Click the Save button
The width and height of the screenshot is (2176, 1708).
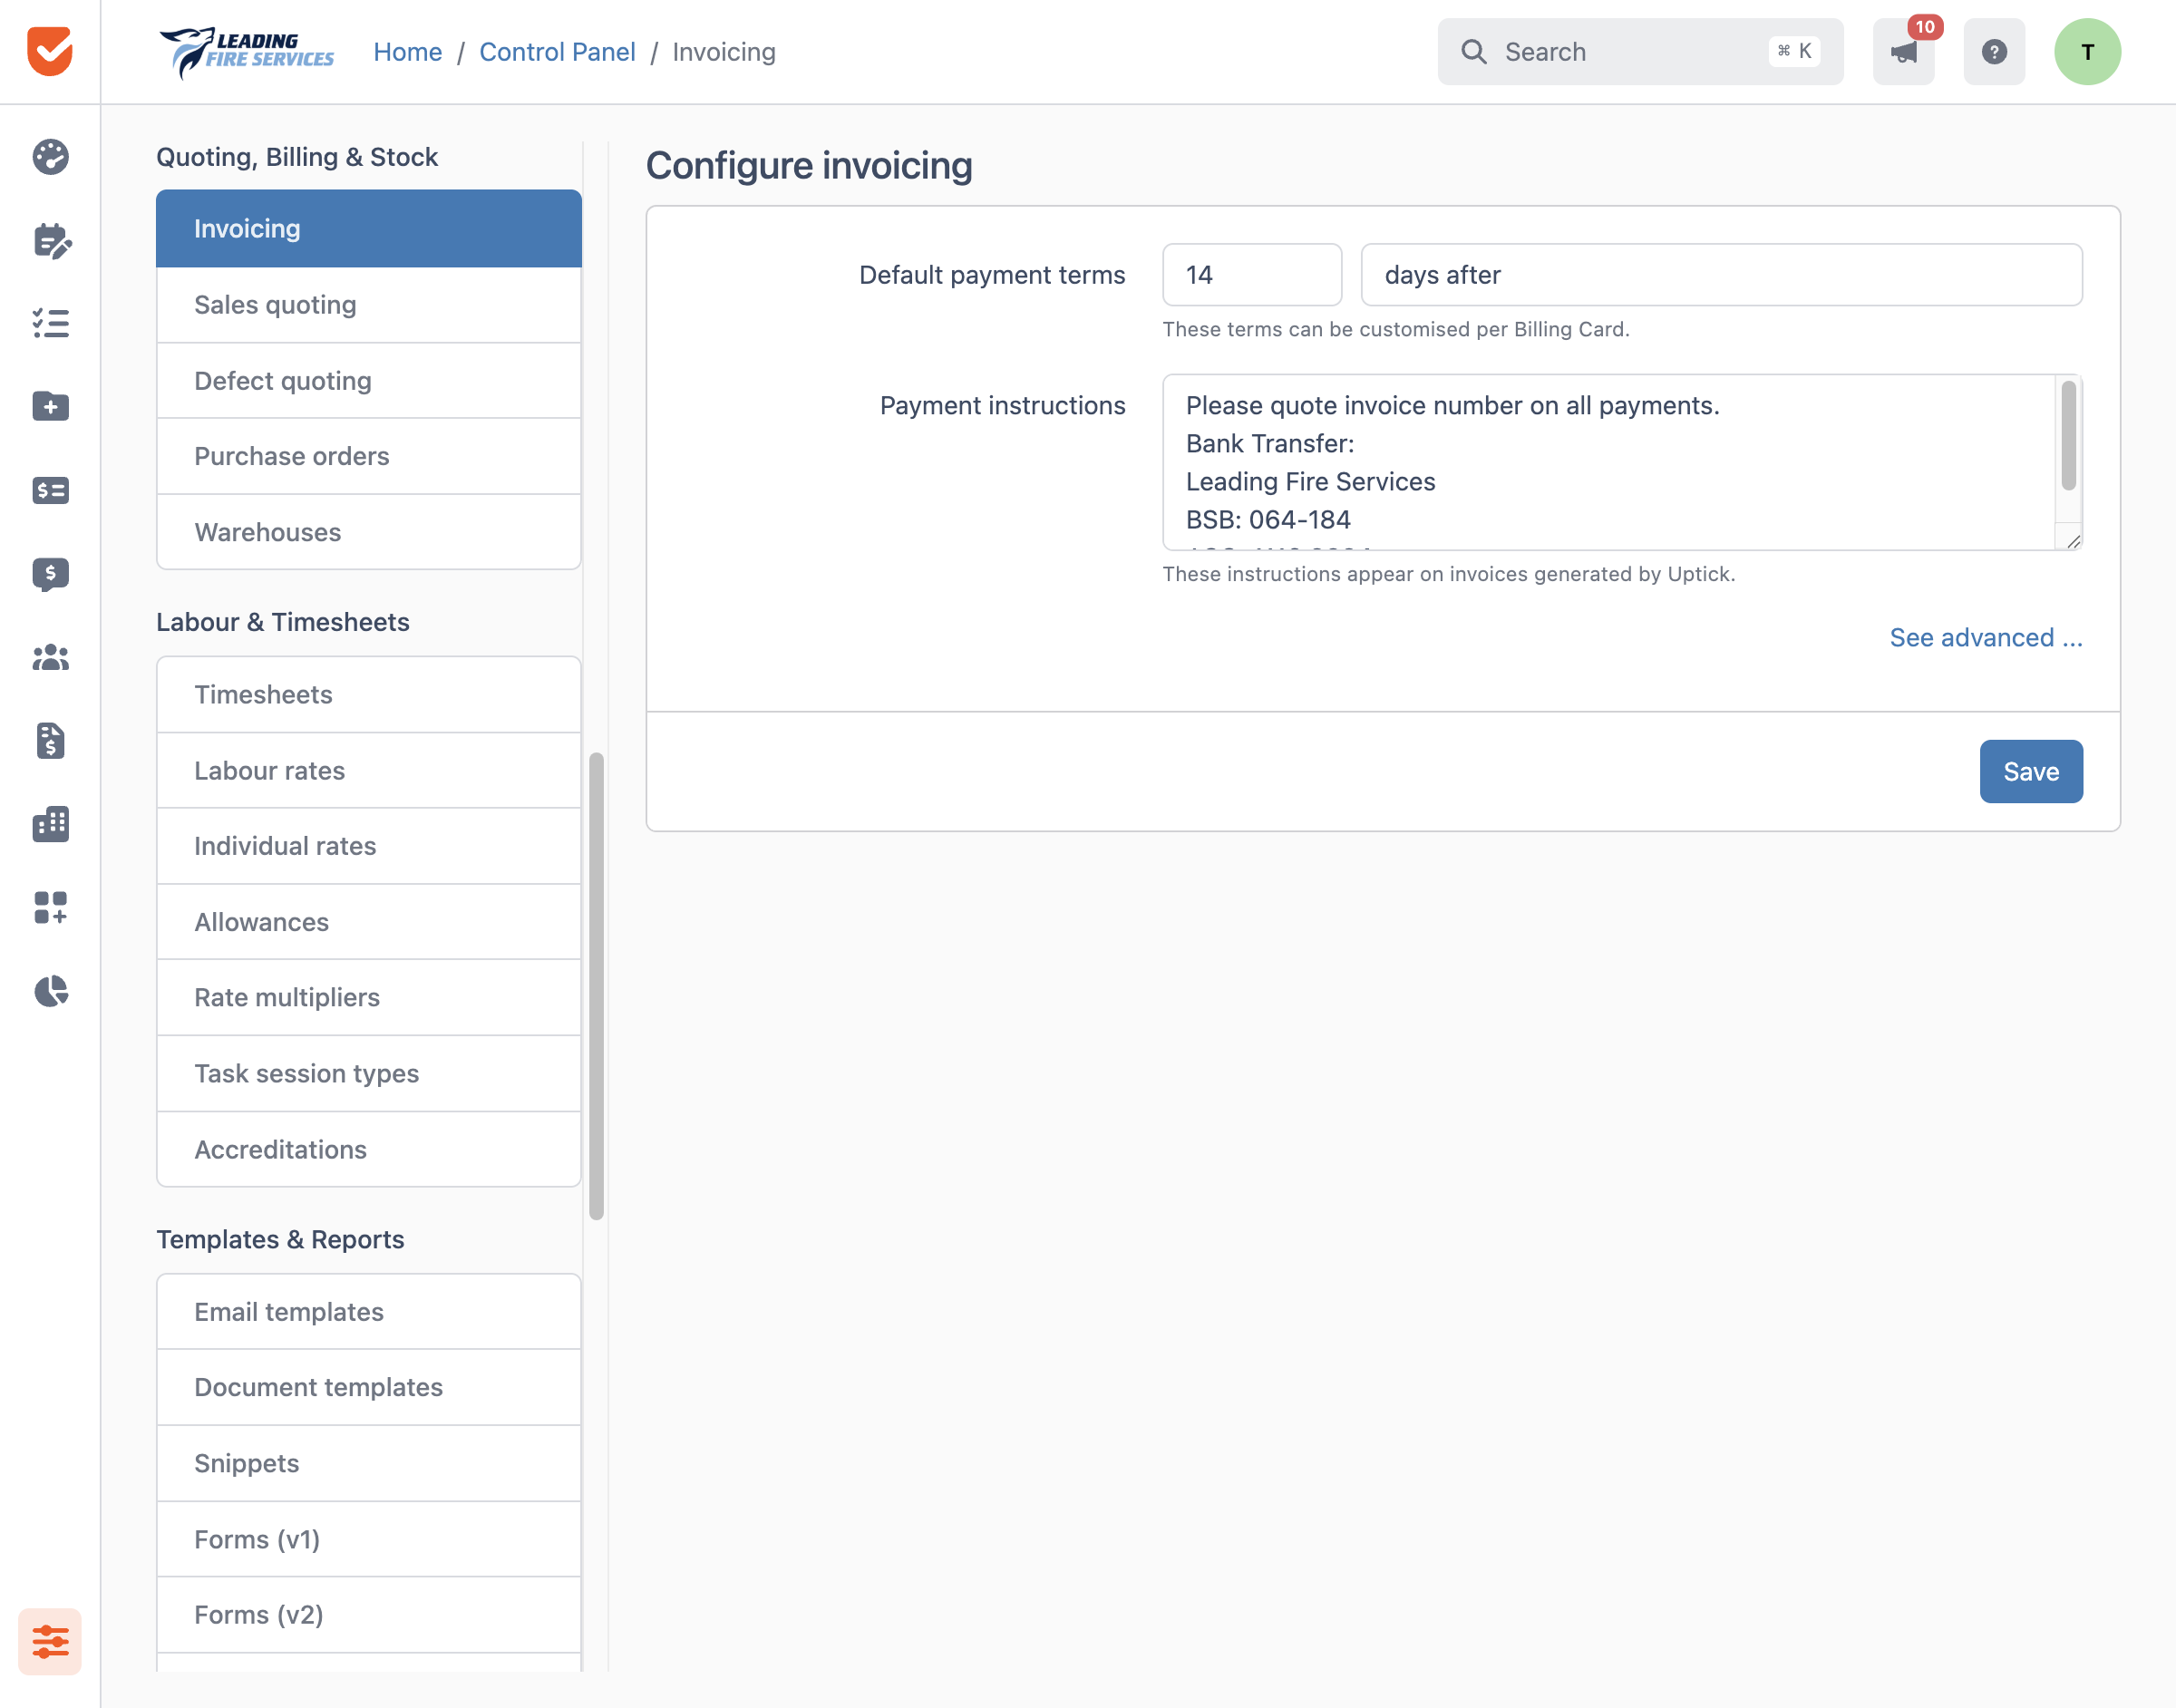click(2031, 771)
